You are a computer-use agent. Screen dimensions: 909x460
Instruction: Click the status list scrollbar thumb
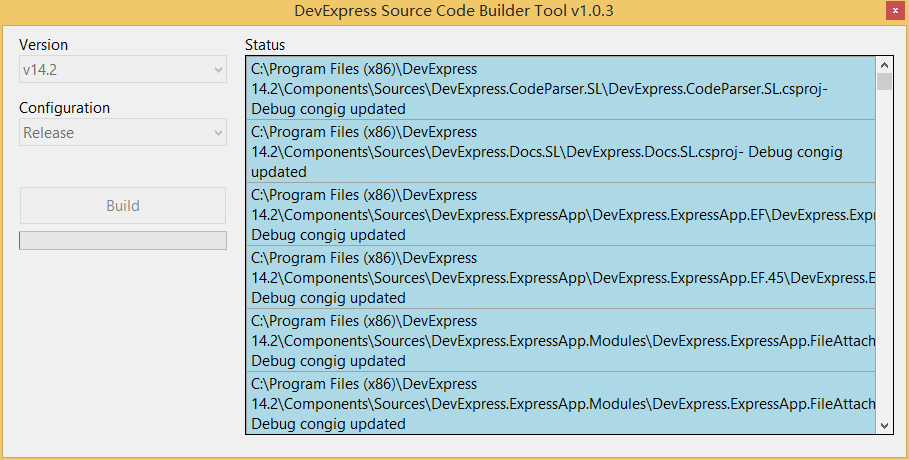[x=884, y=82]
